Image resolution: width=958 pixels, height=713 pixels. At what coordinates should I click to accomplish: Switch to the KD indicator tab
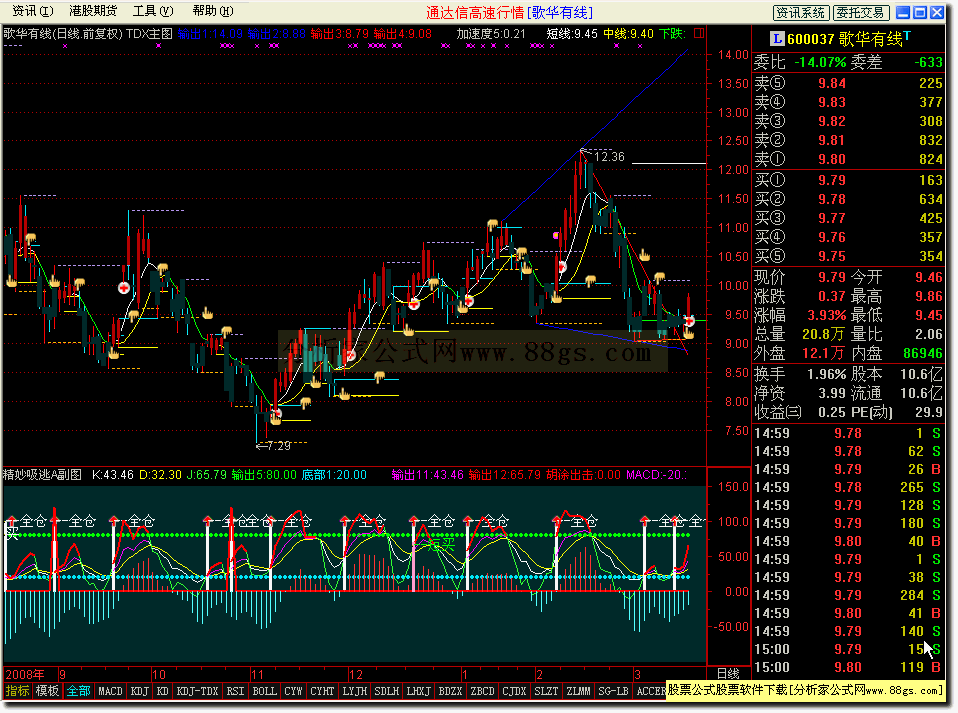163,691
